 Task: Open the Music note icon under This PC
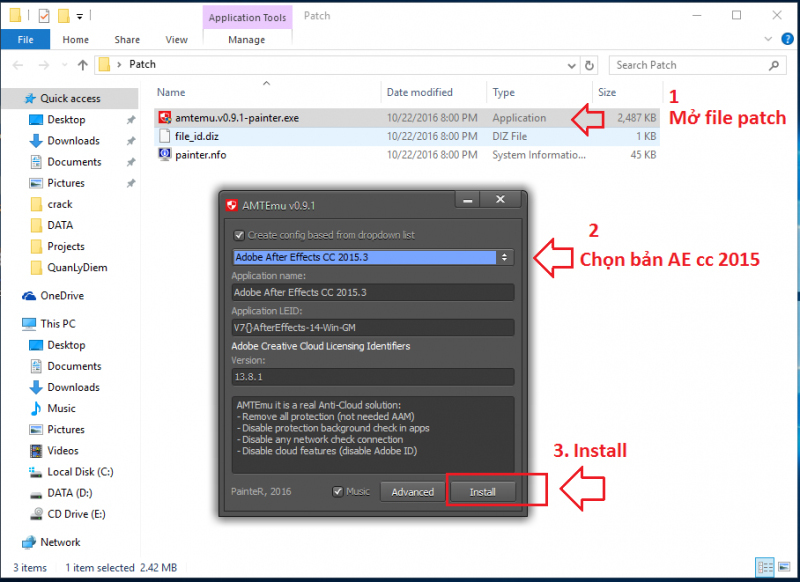click(x=36, y=409)
